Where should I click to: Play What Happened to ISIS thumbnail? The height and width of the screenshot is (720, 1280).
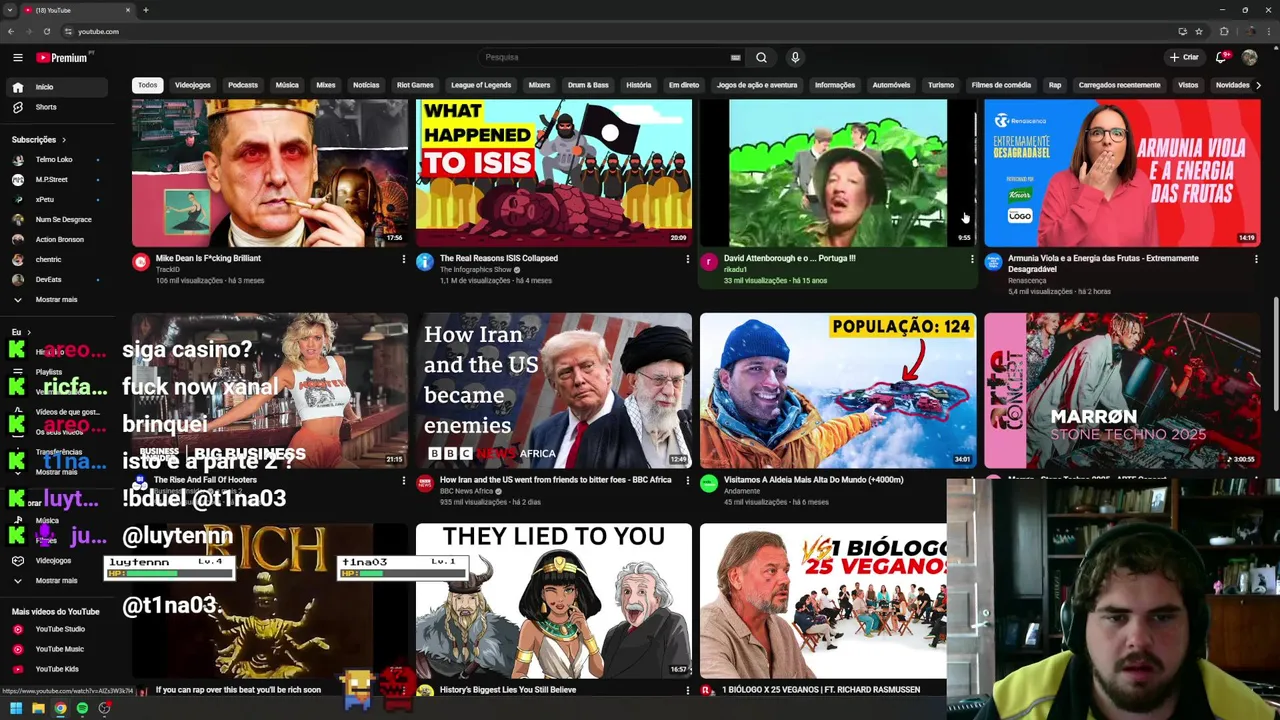click(554, 172)
